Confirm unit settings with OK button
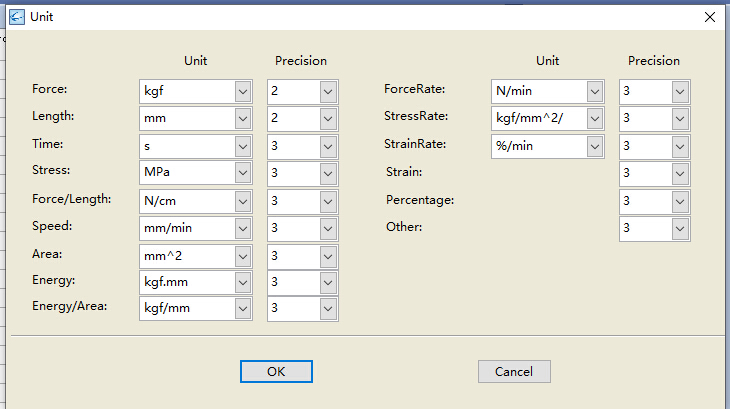The width and height of the screenshot is (730, 409). 276,371
